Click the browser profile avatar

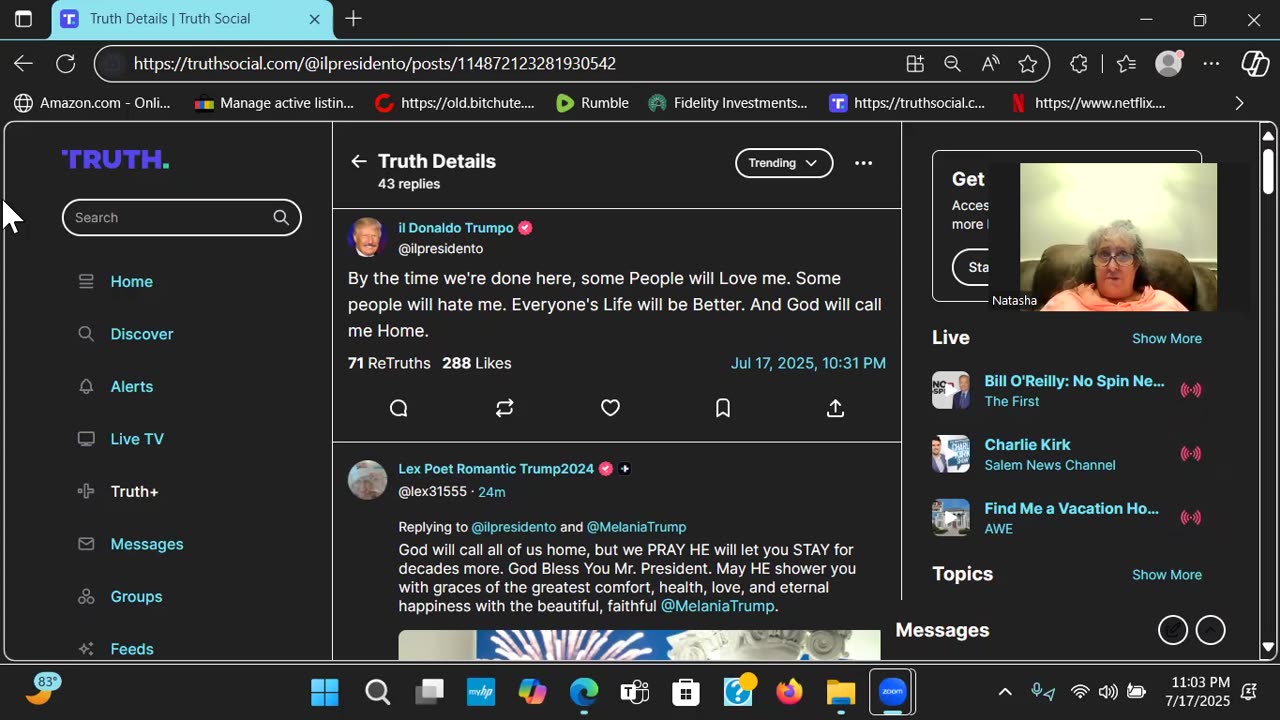(1169, 64)
